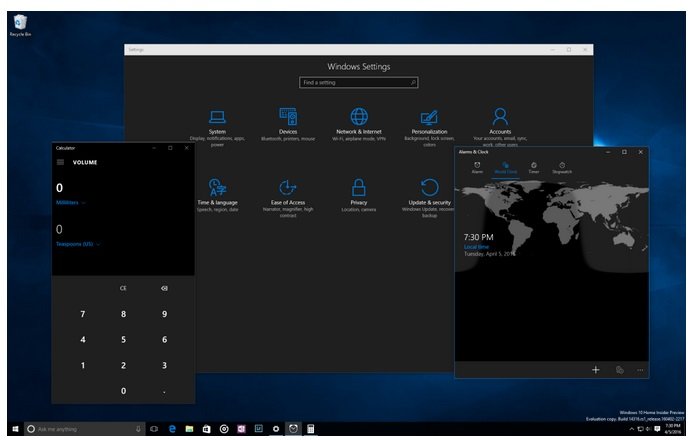Expand the Teaspoons (US) unit dropdown

point(78,244)
